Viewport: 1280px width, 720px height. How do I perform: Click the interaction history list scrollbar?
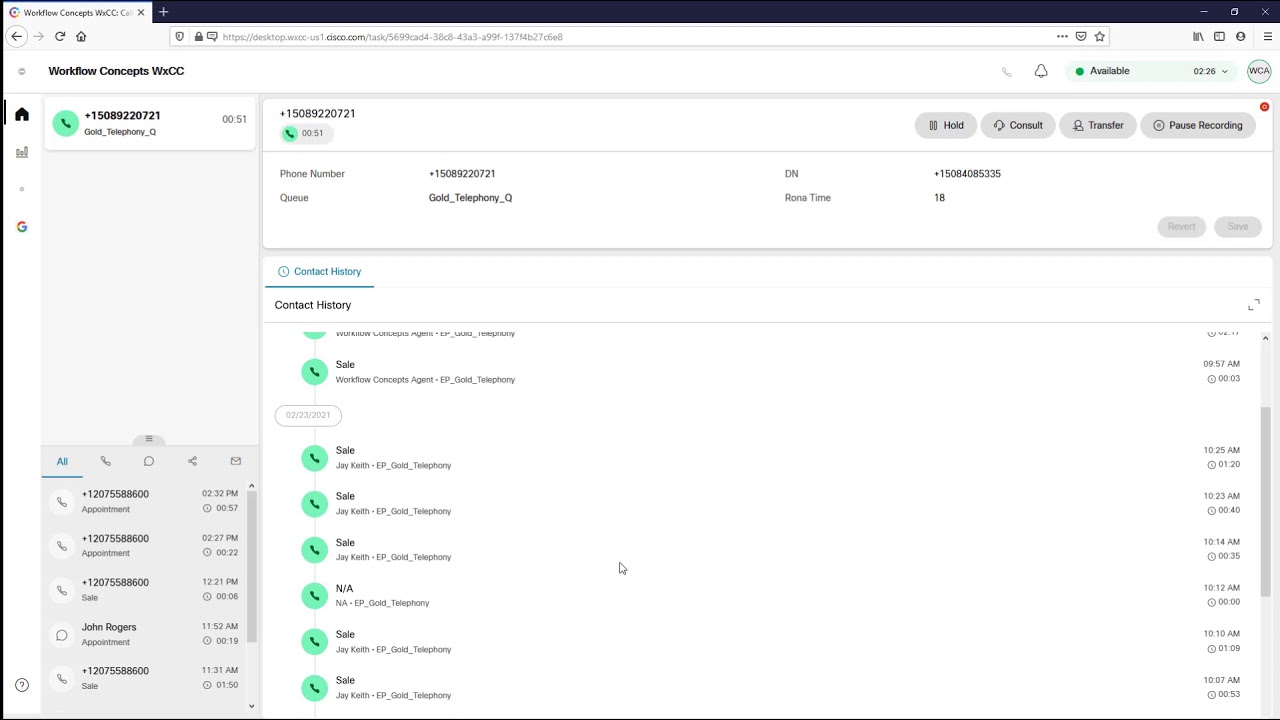click(x=252, y=566)
